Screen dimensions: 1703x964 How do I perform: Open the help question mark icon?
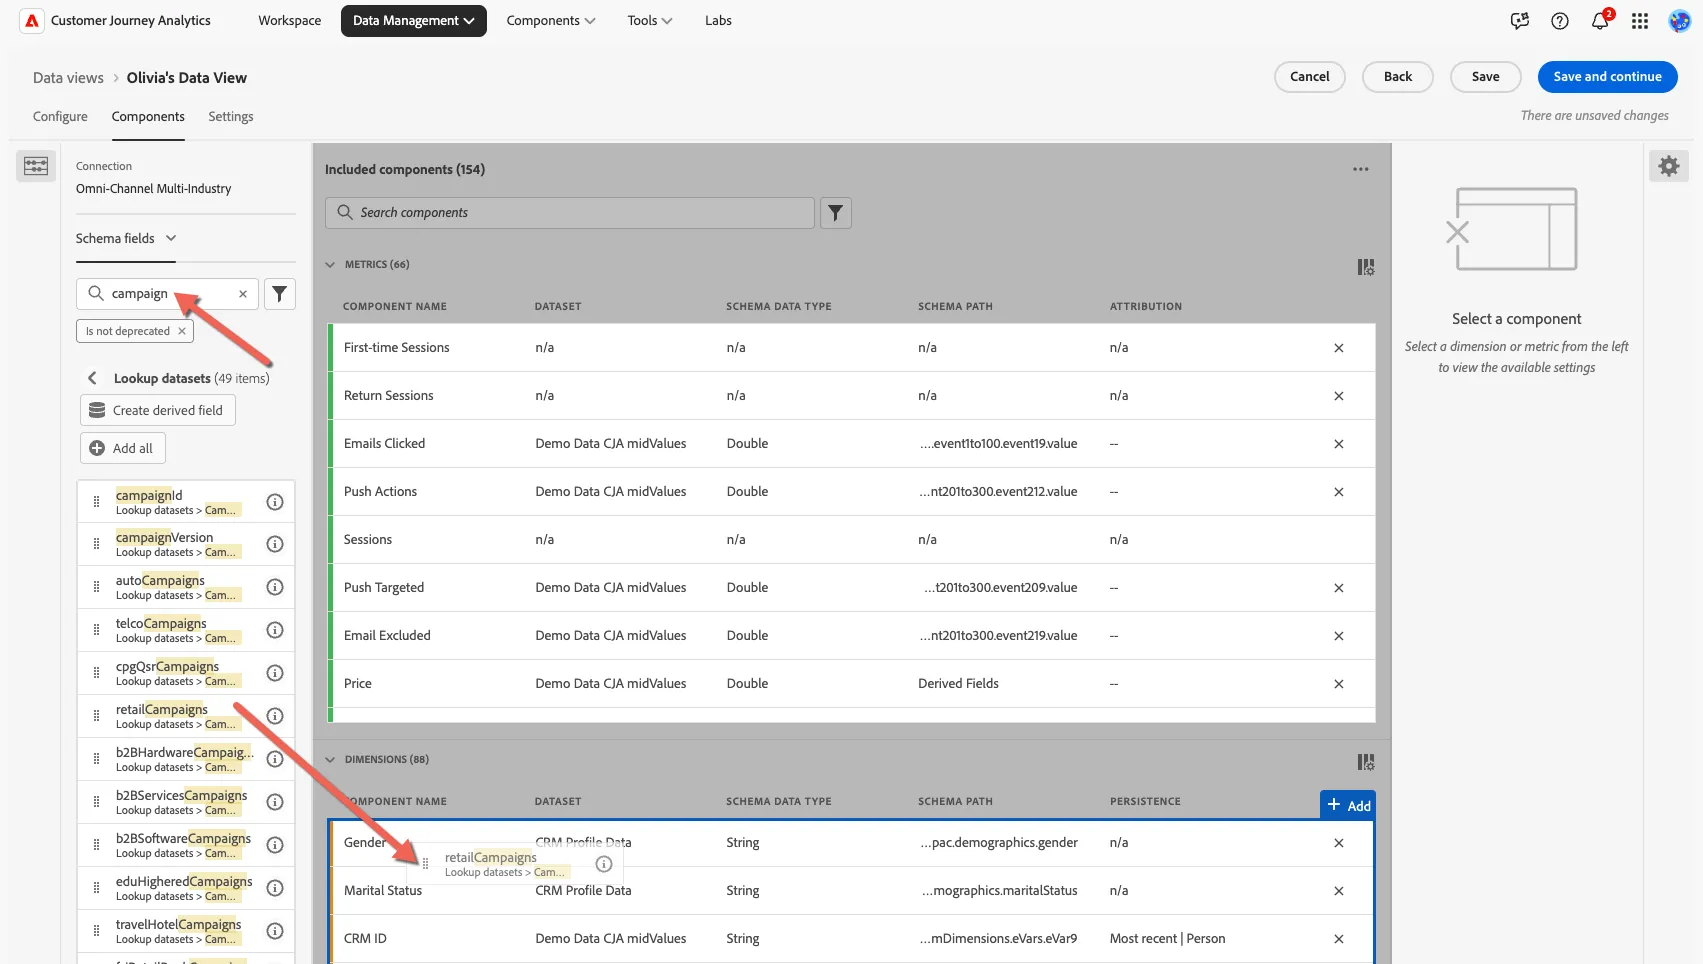pyautogui.click(x=1560, y=21)
